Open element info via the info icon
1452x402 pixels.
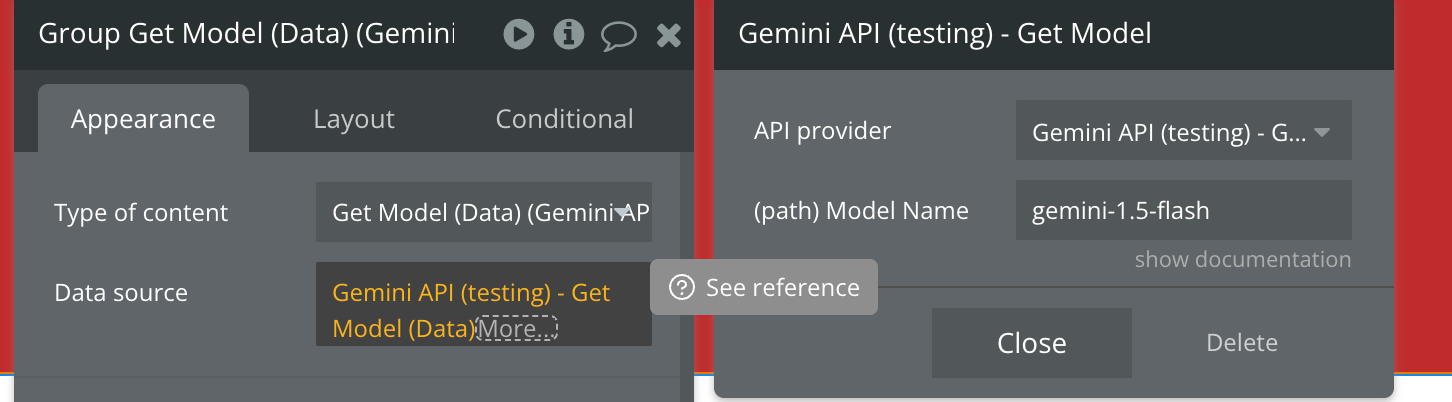(568, 35)
